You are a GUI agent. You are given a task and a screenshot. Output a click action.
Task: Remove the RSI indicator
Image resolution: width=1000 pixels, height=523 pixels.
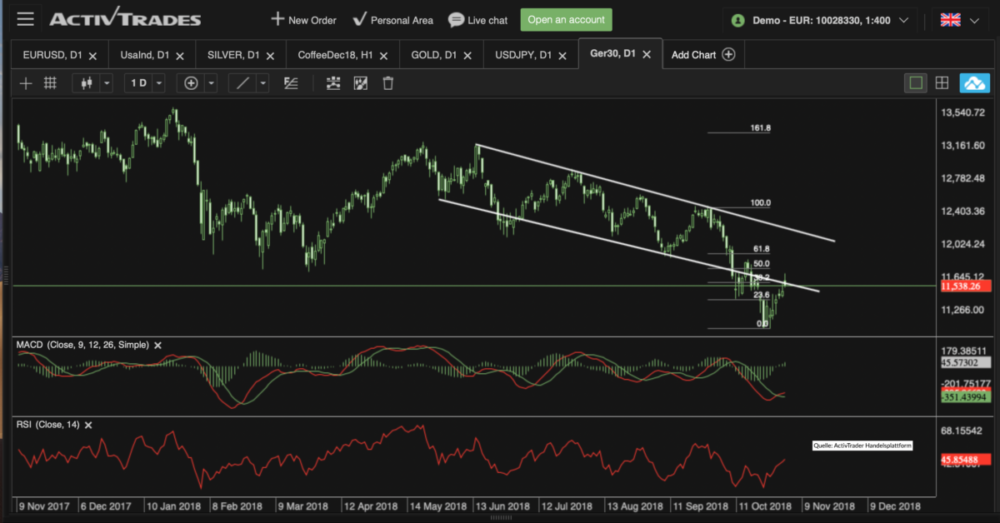[89, 425]
